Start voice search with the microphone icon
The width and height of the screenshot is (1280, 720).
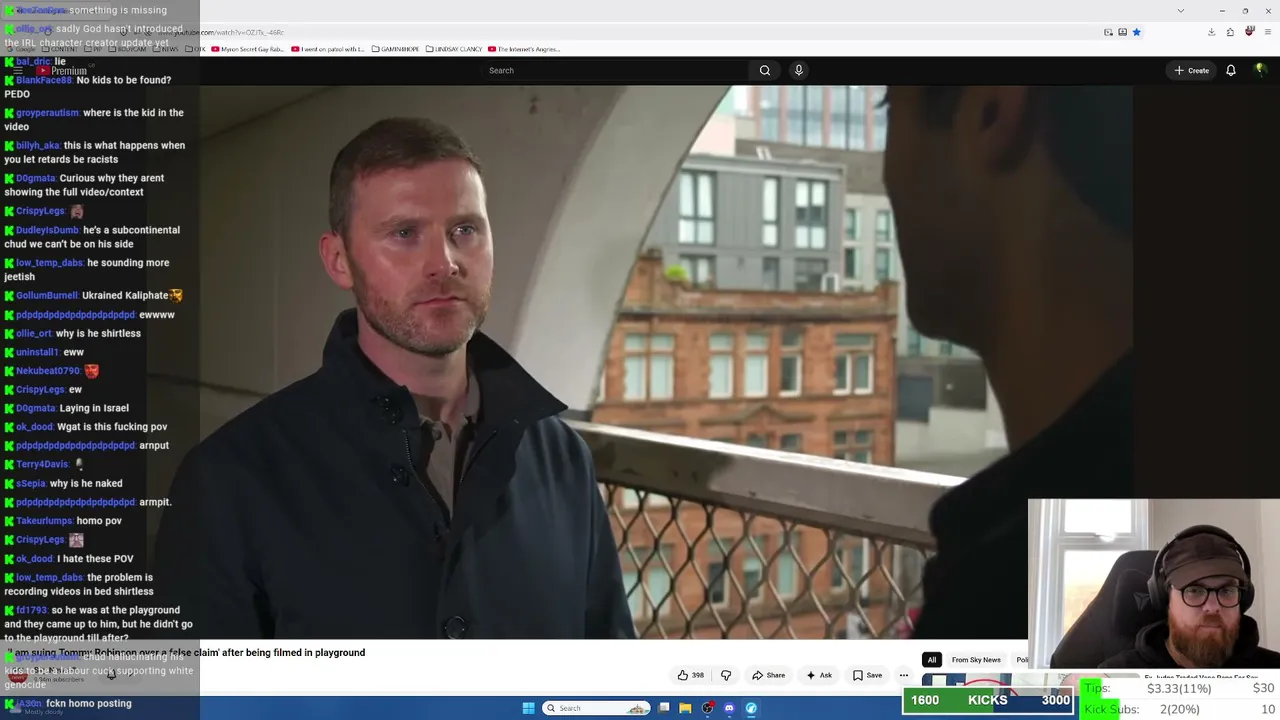798,70
